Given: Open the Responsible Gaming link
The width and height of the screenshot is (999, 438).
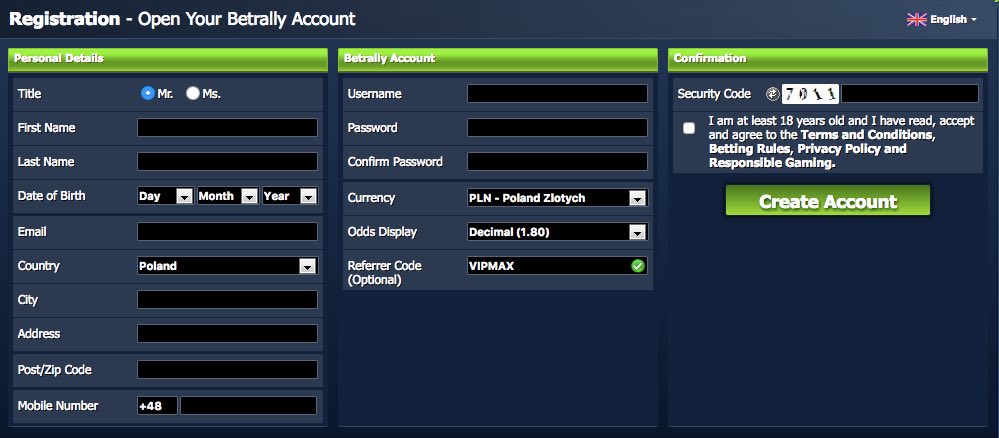Looking at the screenshot, I should click(771, 163).
